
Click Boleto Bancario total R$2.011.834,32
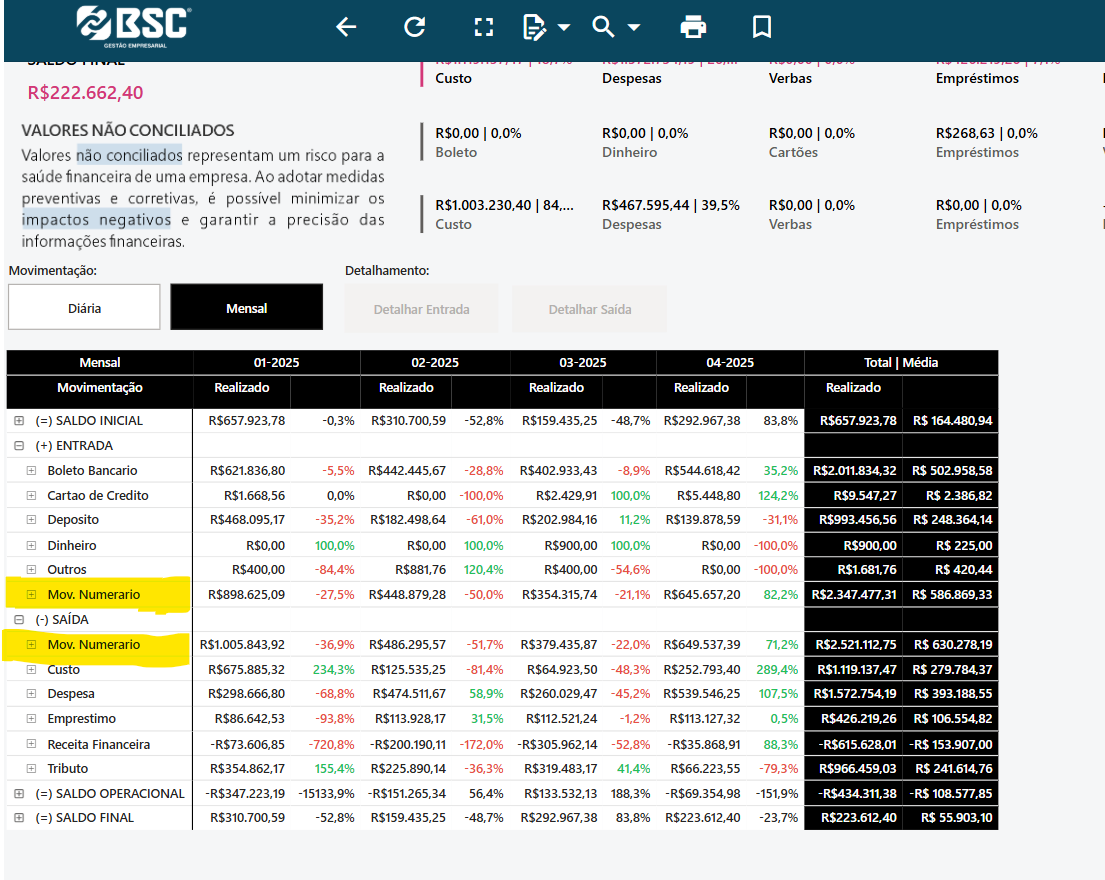[855, 471]
